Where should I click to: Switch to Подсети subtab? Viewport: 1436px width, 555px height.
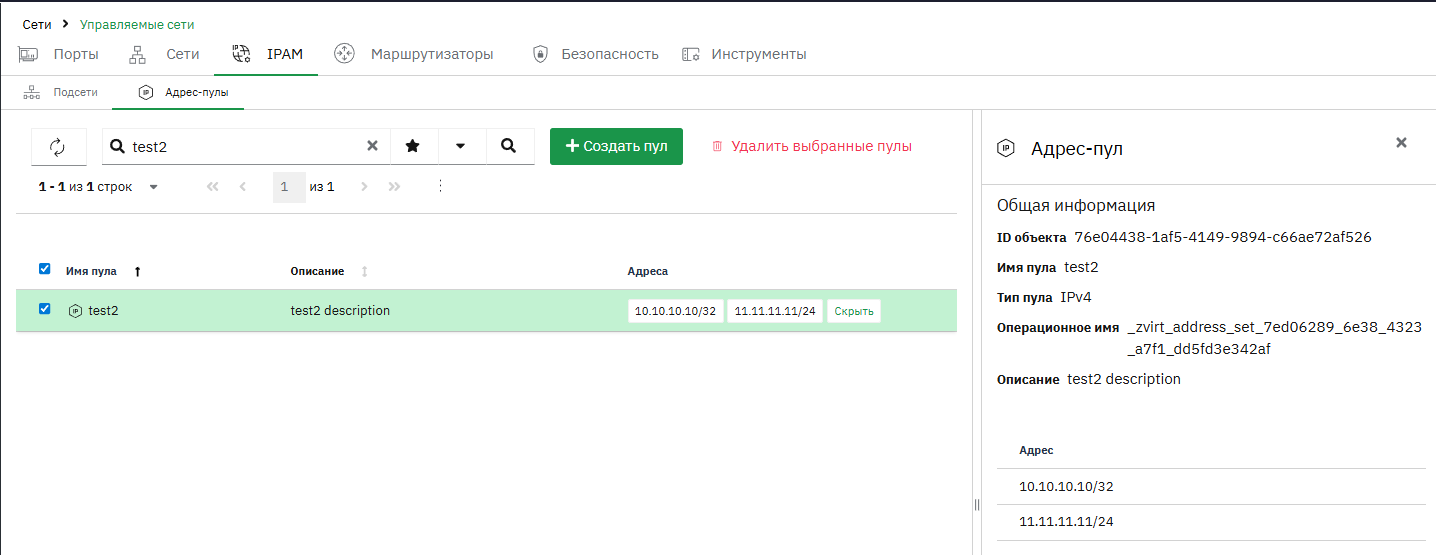(61, 92)
